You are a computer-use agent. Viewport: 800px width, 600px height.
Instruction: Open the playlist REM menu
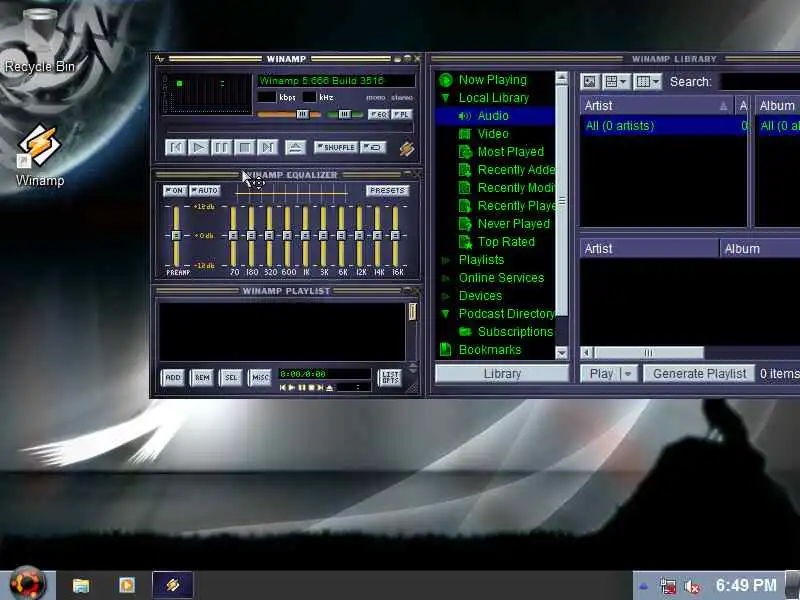pyautogui.click(x=202, y=378)
